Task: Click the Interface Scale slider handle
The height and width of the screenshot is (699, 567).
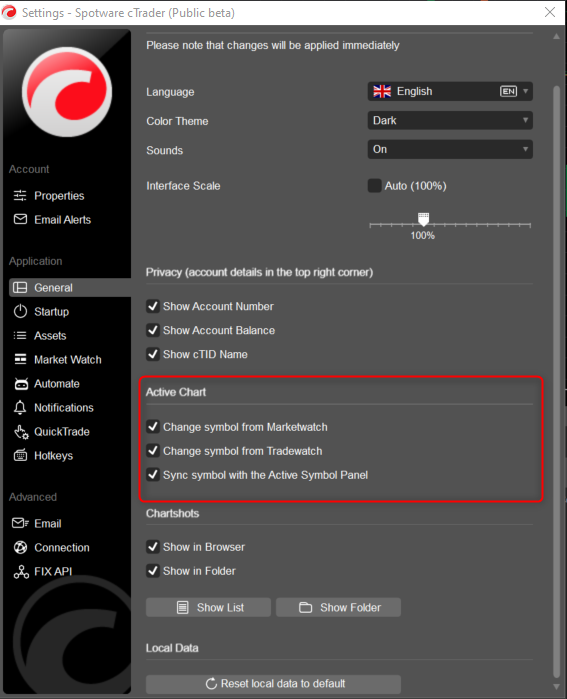Action: [423, 219]
